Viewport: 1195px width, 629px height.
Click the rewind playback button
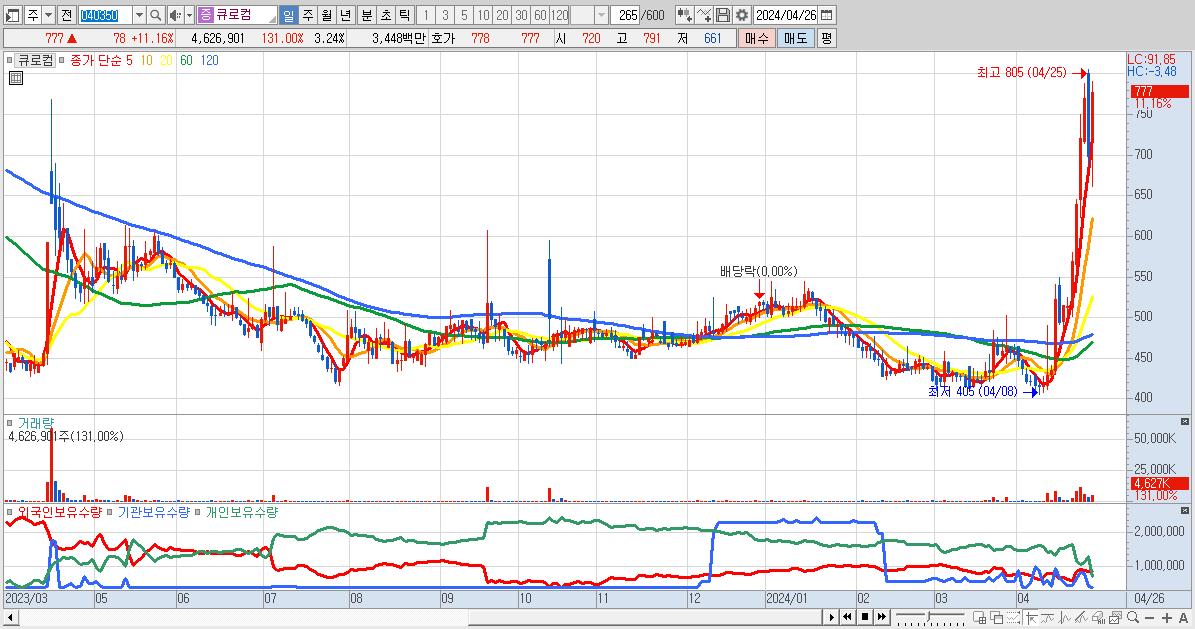tap(847, 617)
